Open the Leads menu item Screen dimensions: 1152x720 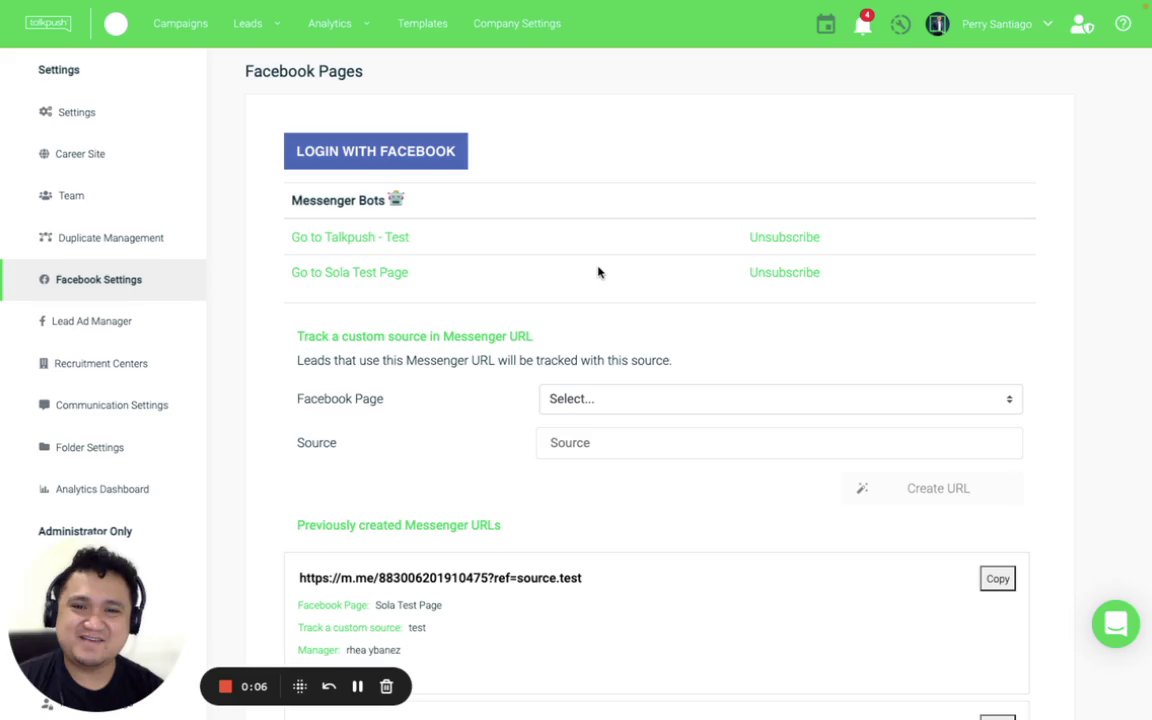click(248, 24)
